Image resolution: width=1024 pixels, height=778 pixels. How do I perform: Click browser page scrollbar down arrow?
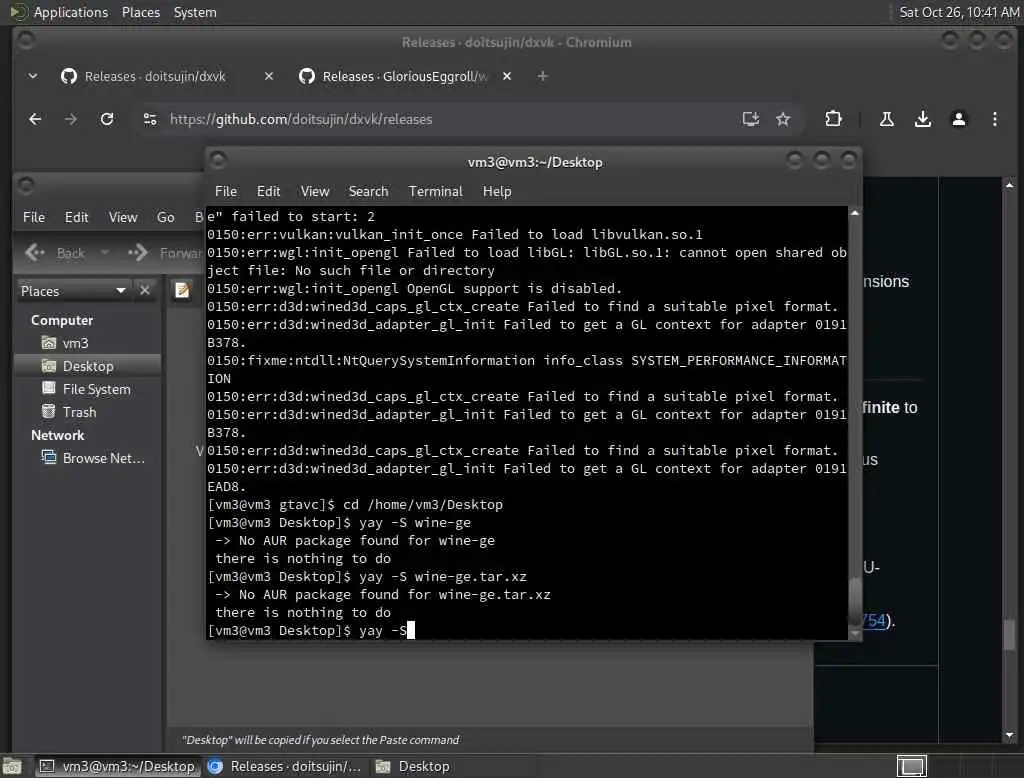[1010, 736]
